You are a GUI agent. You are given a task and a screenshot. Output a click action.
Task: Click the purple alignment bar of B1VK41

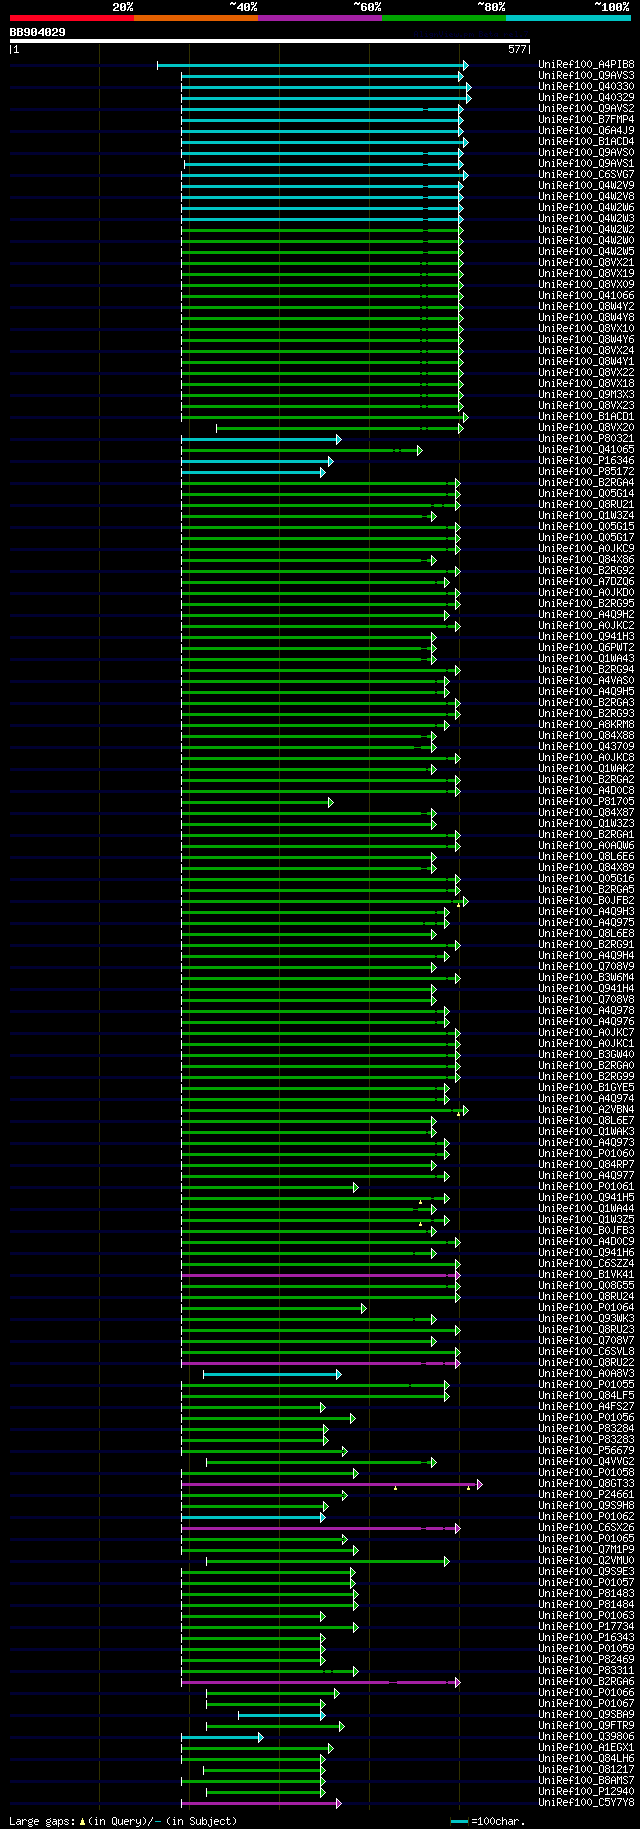pos(320,1275)
